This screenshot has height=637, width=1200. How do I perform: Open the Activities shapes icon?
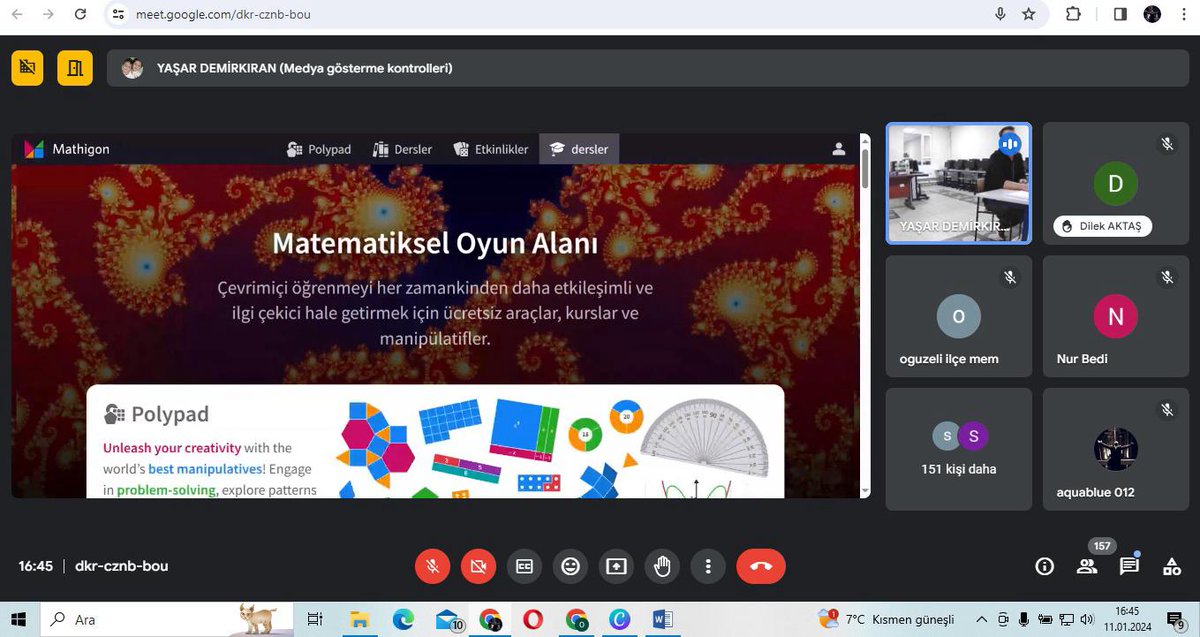[1171, 567]
